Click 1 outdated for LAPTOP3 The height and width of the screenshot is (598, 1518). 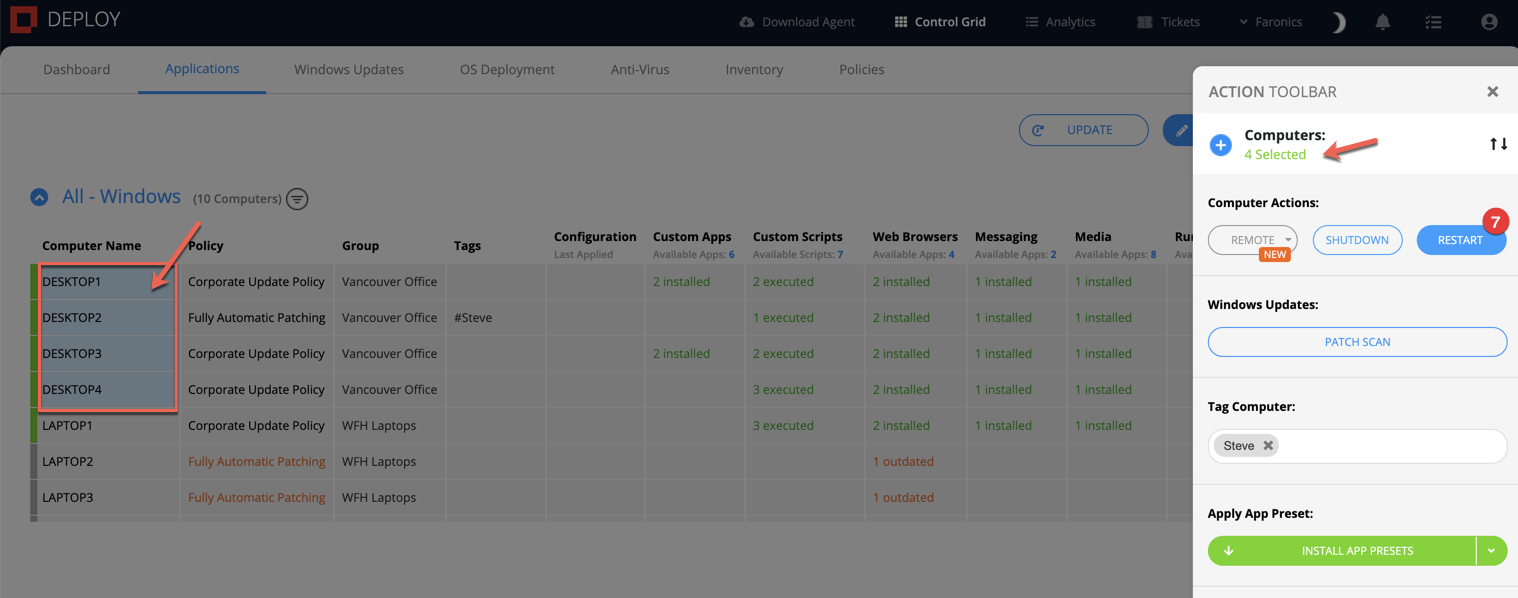[x=903, y=498]
